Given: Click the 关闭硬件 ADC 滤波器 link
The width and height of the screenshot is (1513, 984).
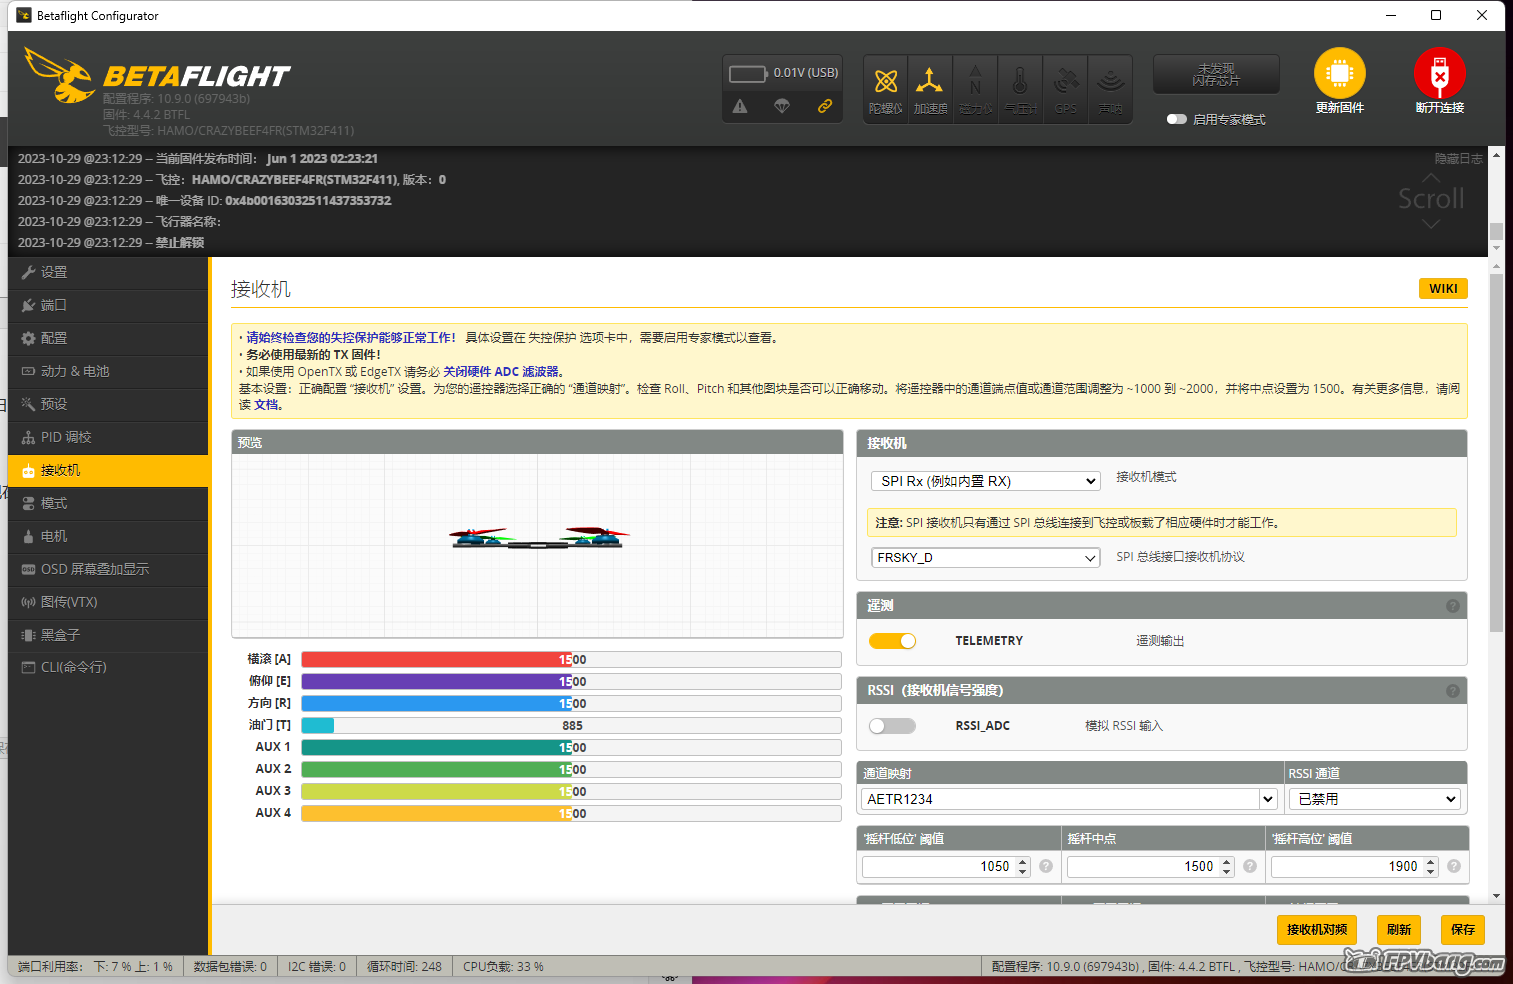Looking at the screenshot, I should point(501,371).
